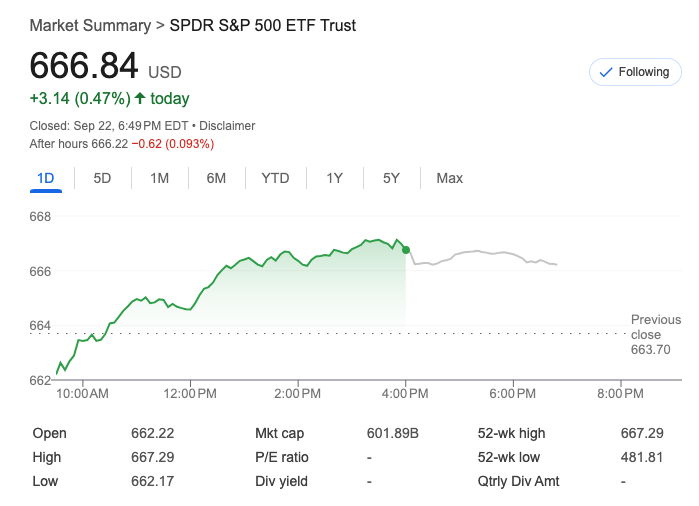
Task: Open the Disclaimer link
Action: (227, 126)
